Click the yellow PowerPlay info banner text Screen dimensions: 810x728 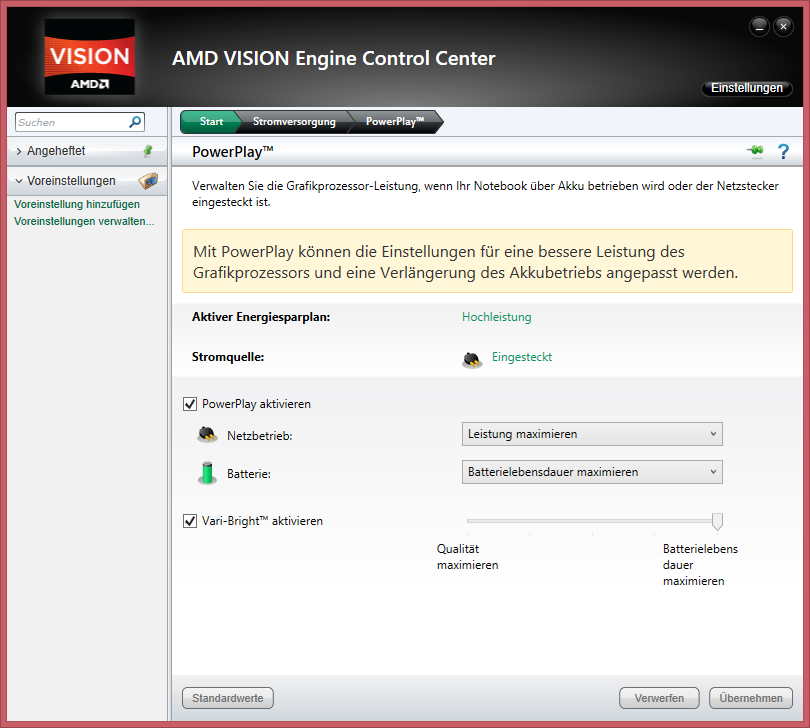click(x=465, y=262)
